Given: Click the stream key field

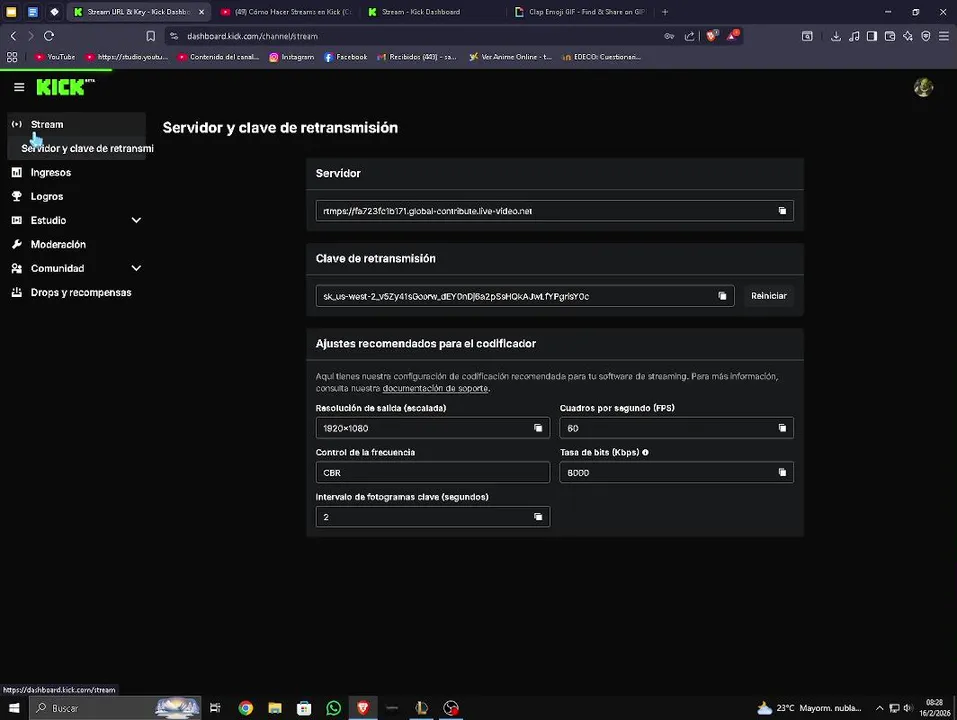Looking at the screenshot, I should [525, 296].
